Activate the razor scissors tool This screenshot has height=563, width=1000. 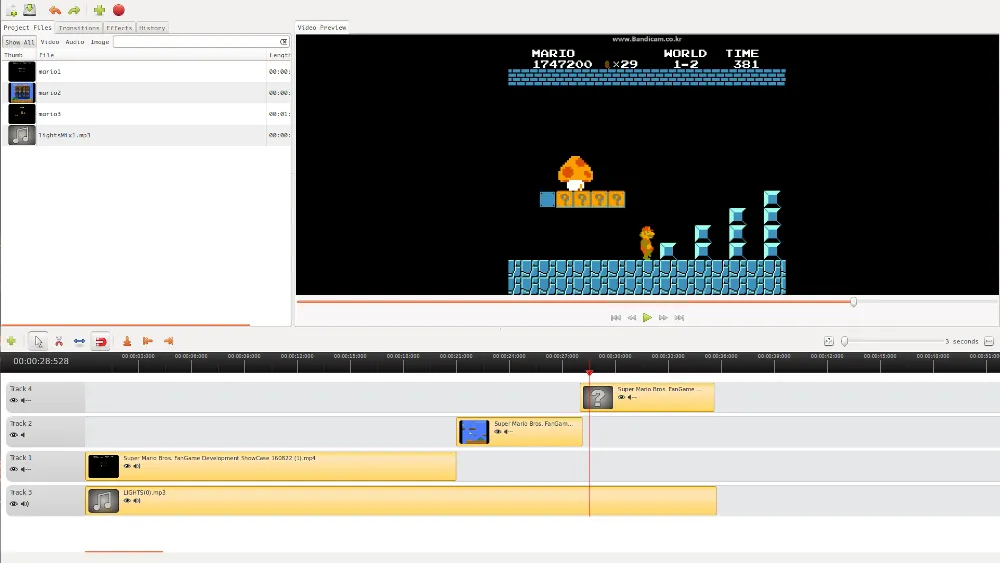click(59, 341)
